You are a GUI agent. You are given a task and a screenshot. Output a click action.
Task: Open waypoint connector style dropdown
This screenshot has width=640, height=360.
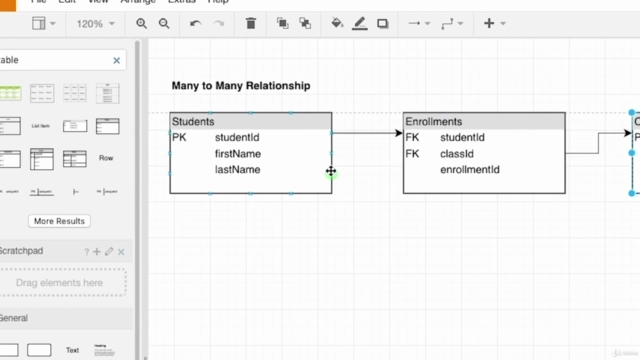click(x=452, y=24)
